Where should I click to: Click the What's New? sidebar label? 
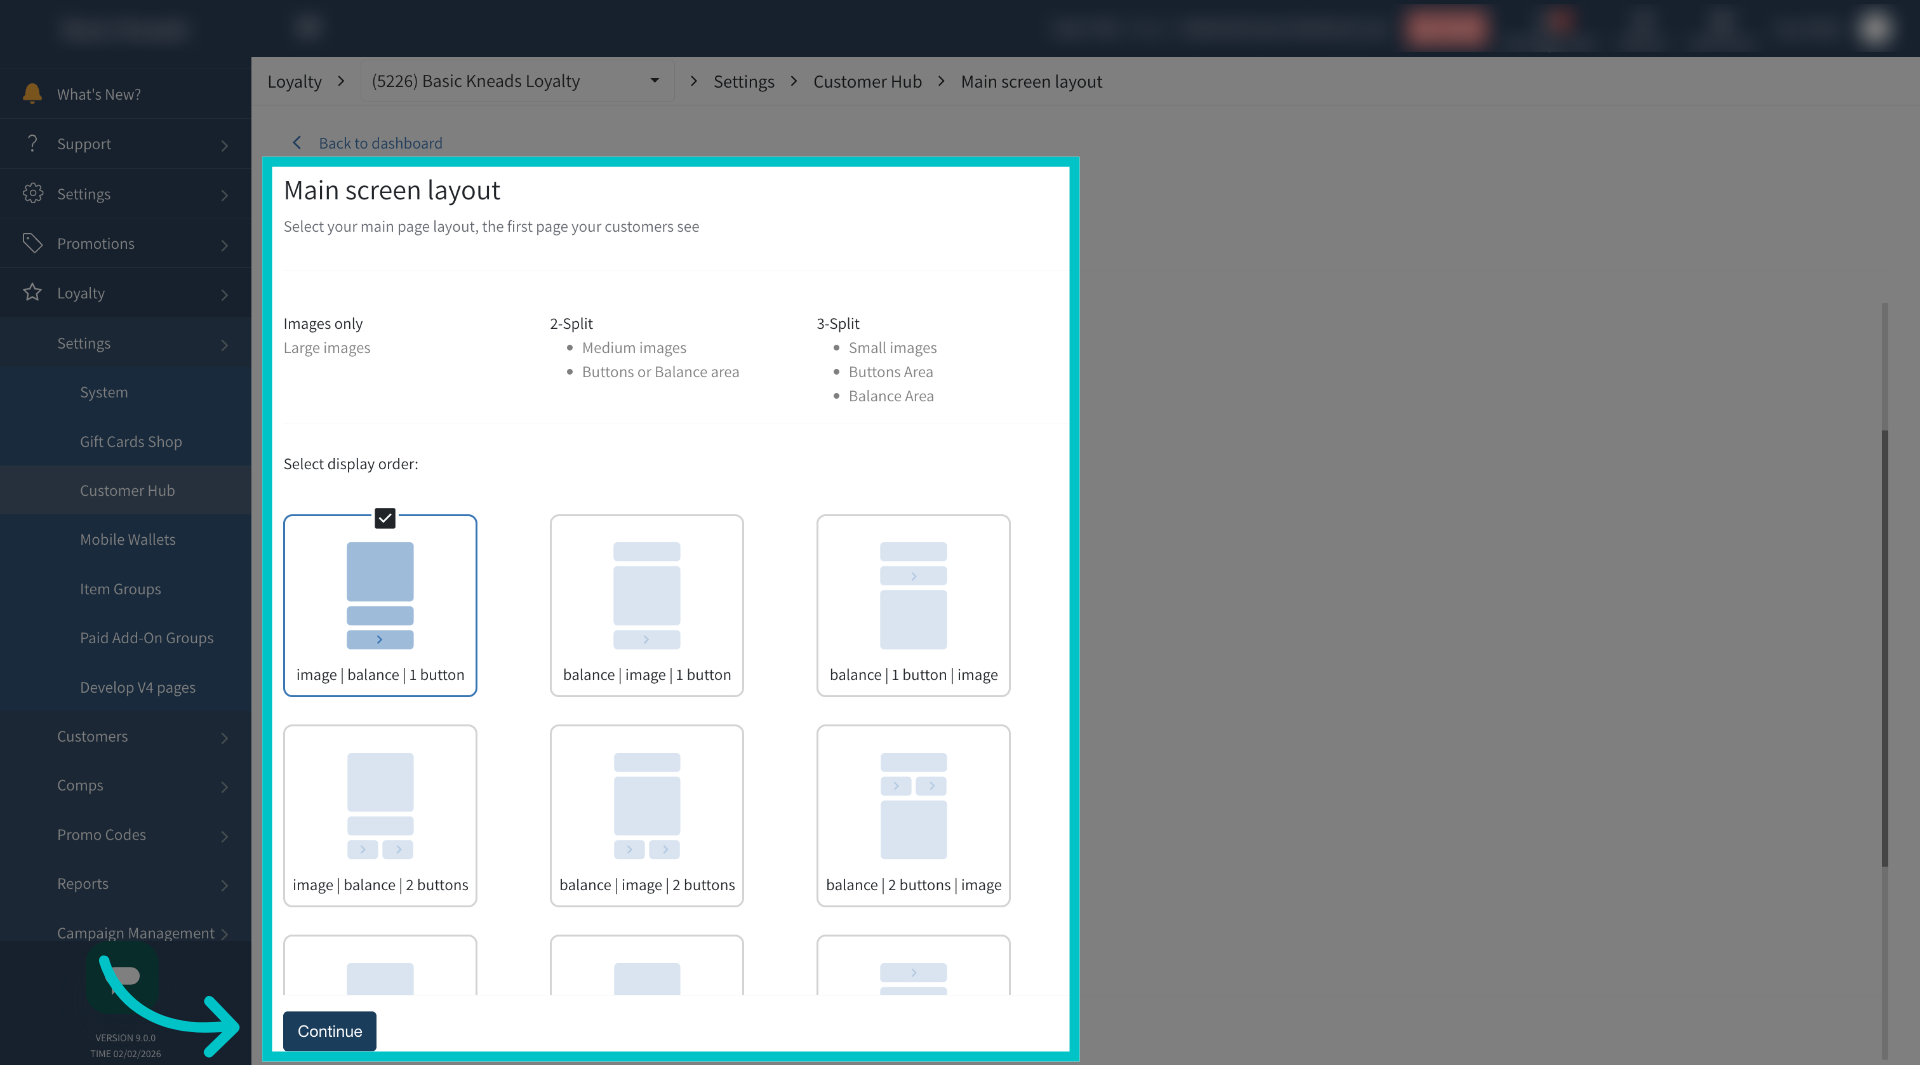pyautogui.click(x=99, y=94)
